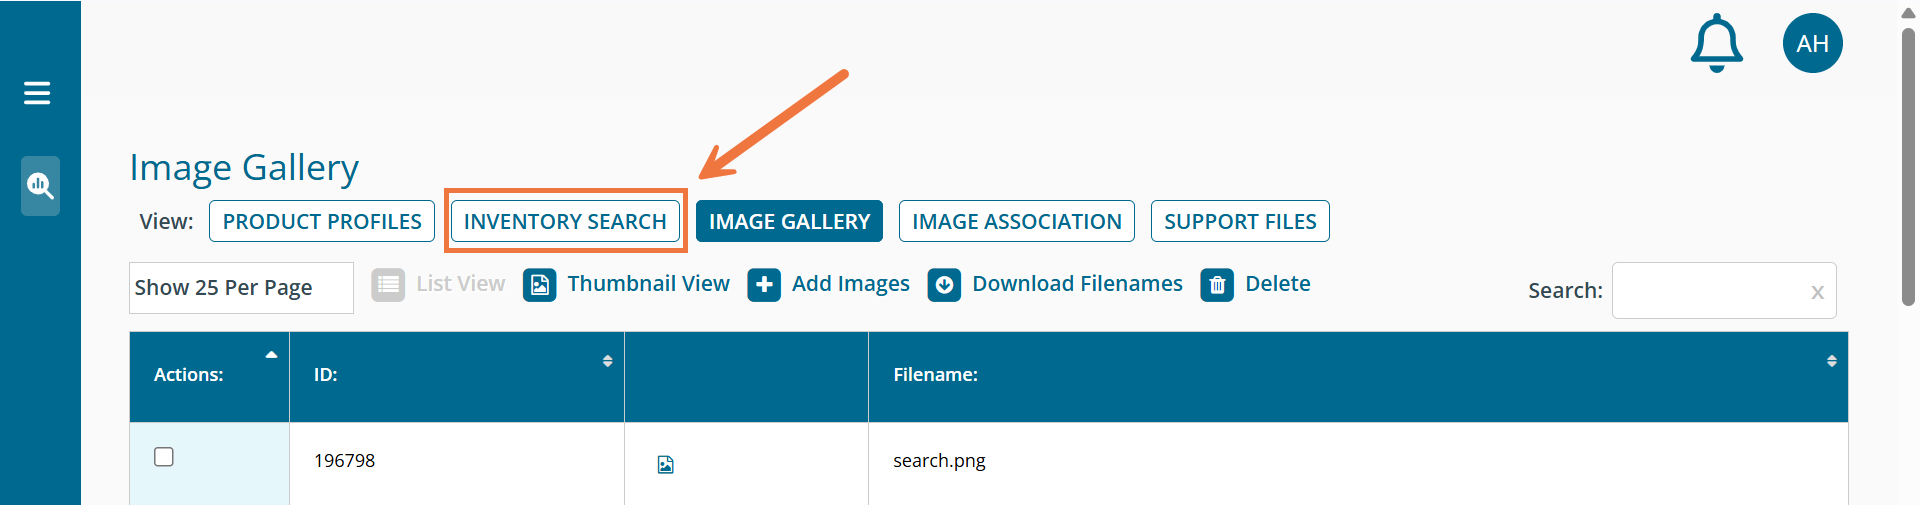This screenshot has width=1920, height=505.
Task: Sort the table by Filename column
Action: coord(1831,361)
